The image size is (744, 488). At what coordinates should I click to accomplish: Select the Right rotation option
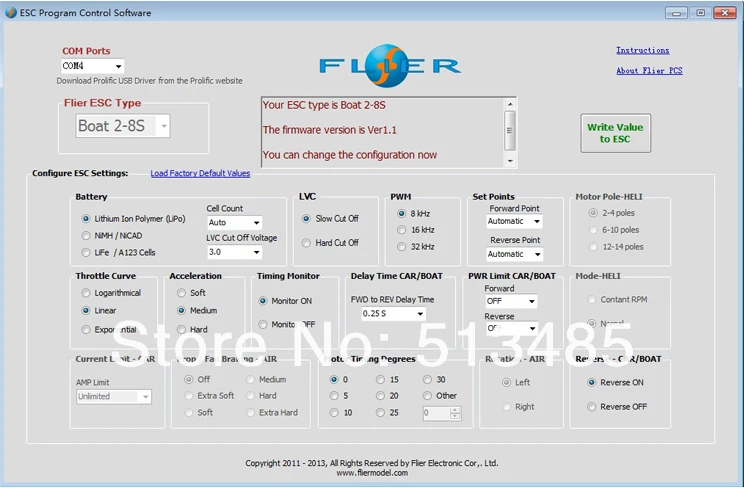tap(518, 407)
